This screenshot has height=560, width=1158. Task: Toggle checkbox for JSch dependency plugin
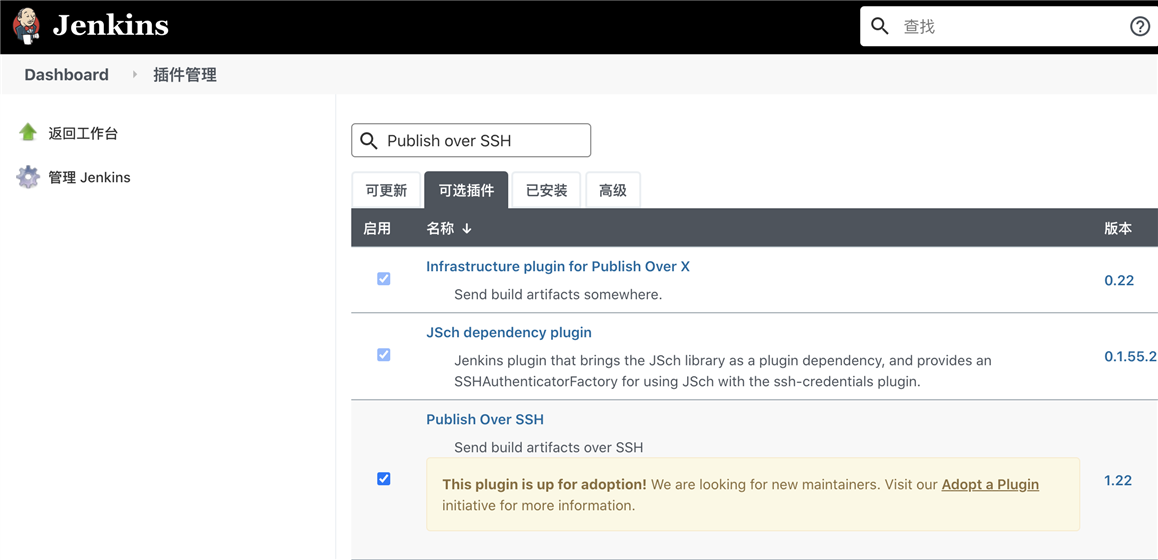tap(383, 355)
